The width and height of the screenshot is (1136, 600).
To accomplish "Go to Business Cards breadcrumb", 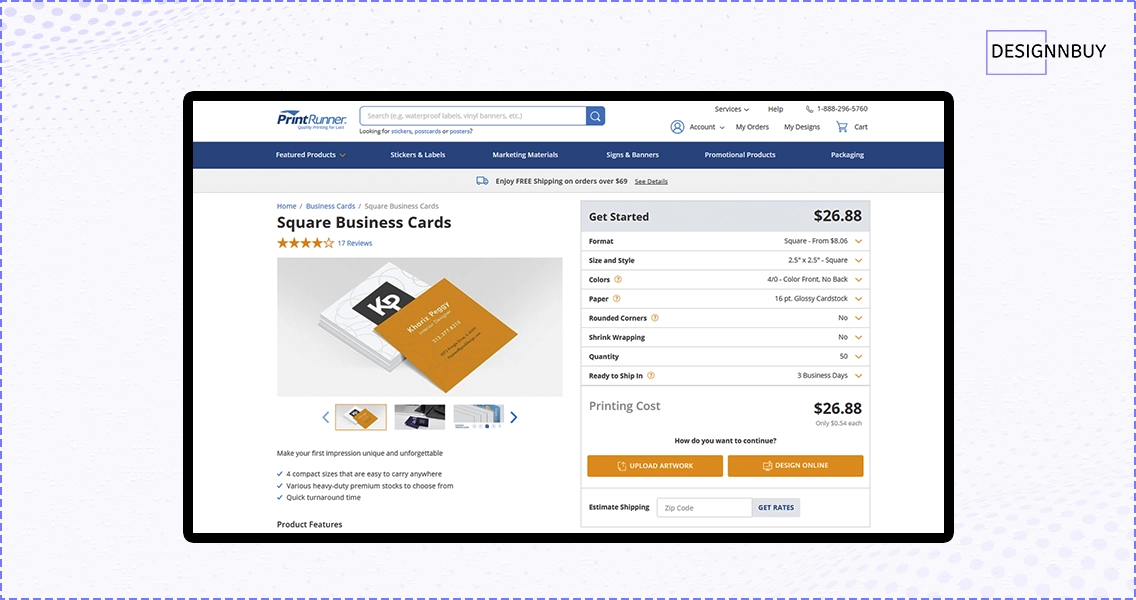I will [330, 207].
